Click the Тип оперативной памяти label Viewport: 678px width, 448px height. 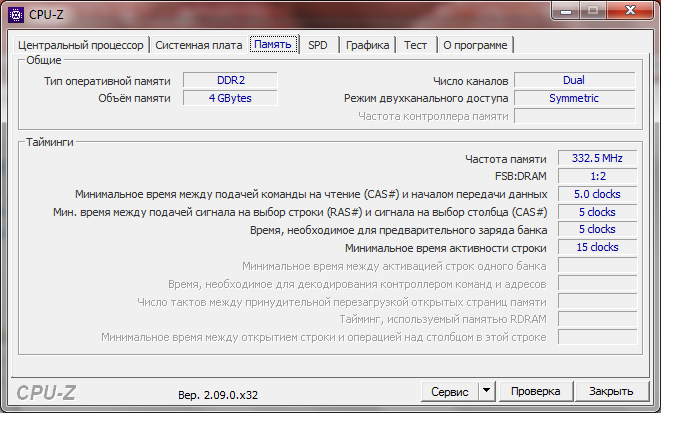click(x=107, y=81)
